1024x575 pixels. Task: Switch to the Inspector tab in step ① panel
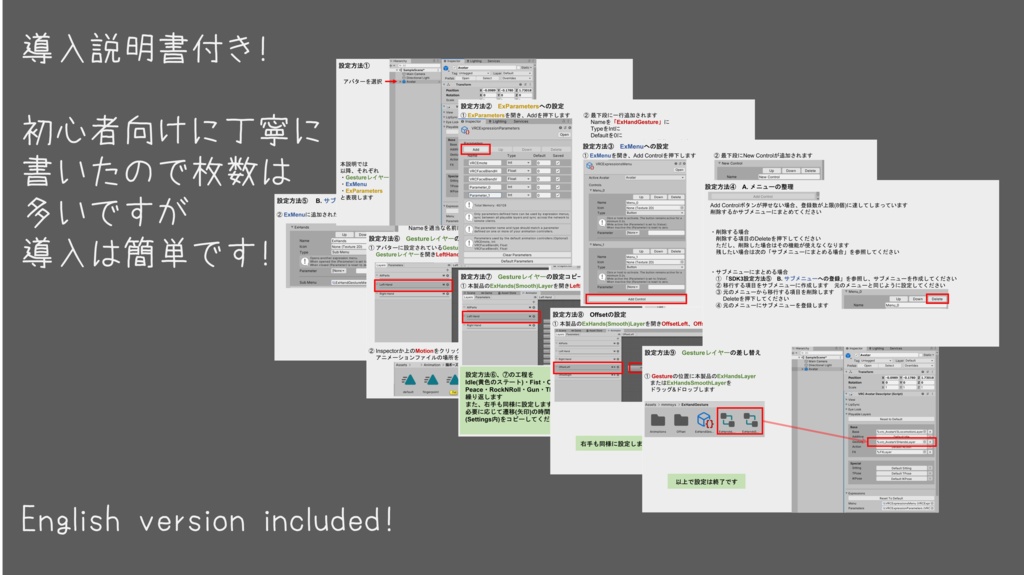(x=453, y=61)
